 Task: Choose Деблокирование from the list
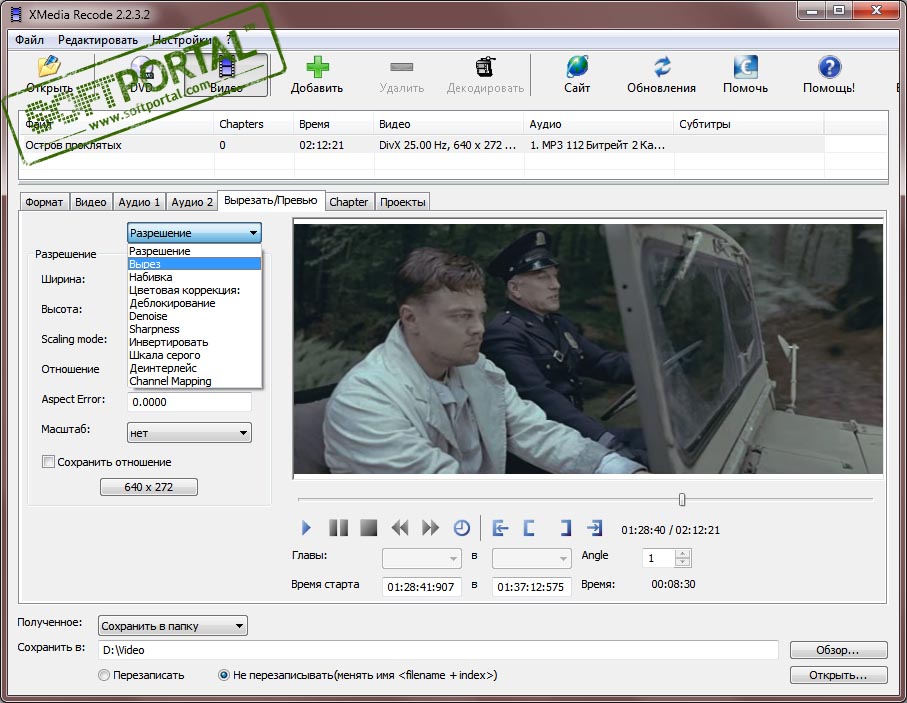click(194, 303)
